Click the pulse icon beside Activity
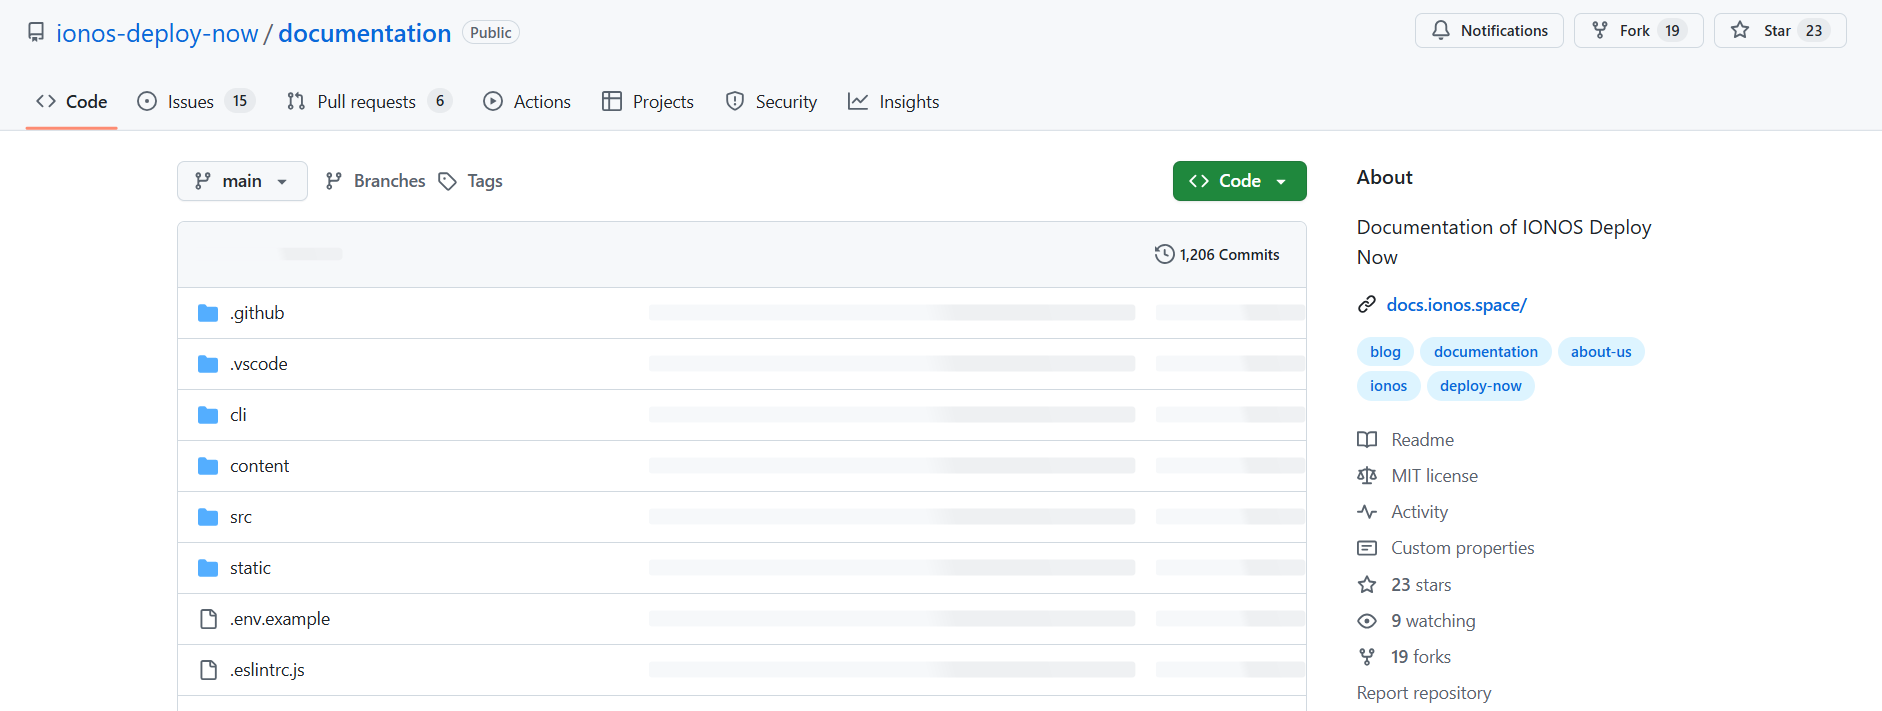Viewport: 1882px width, 711px height. pos(1367,512)
